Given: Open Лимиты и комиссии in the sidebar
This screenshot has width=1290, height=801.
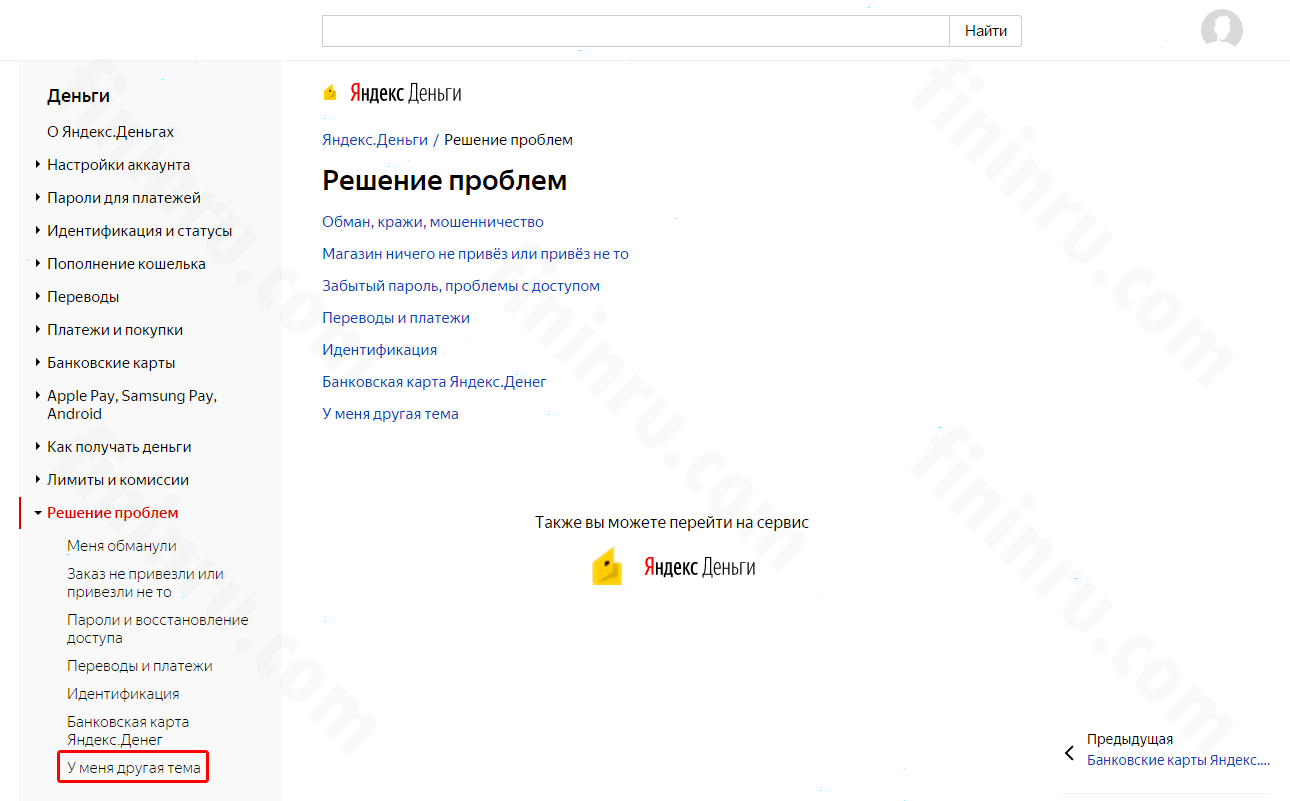Looking at the screenshot, I should (x=118, y=480).
